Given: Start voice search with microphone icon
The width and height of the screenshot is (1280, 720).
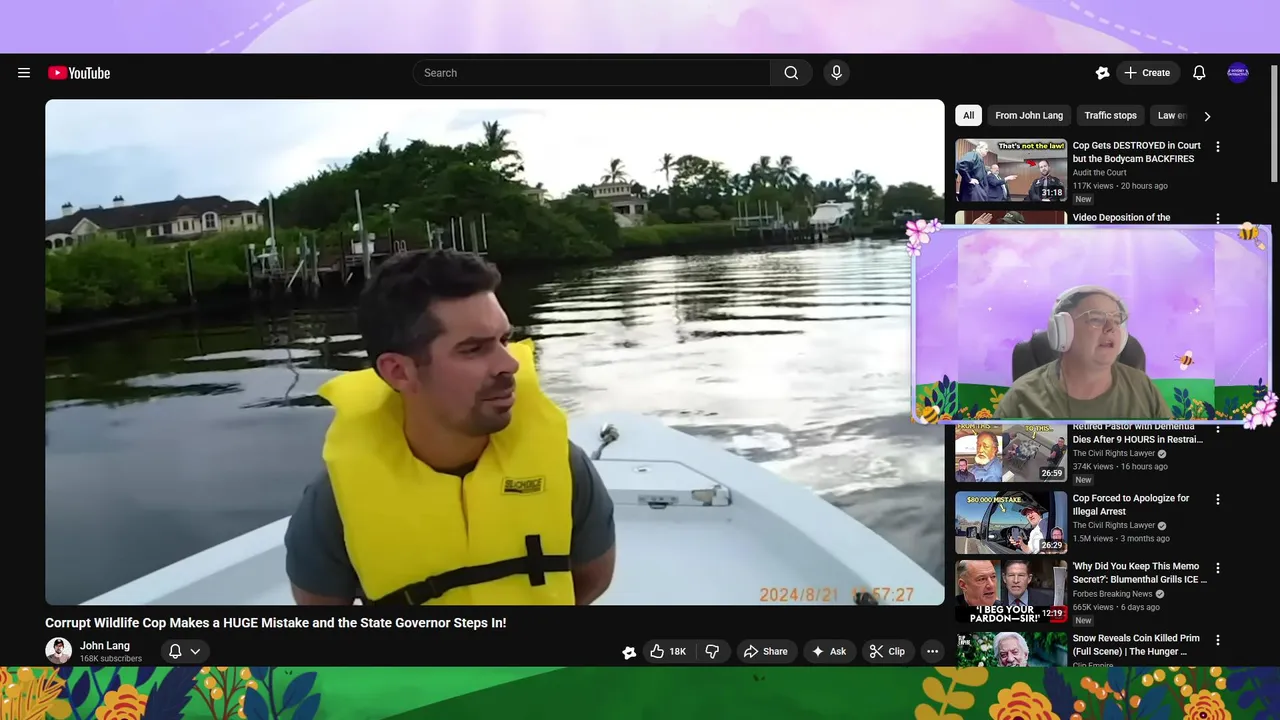Looking at the screenshot, I should [x=837, y=73].
